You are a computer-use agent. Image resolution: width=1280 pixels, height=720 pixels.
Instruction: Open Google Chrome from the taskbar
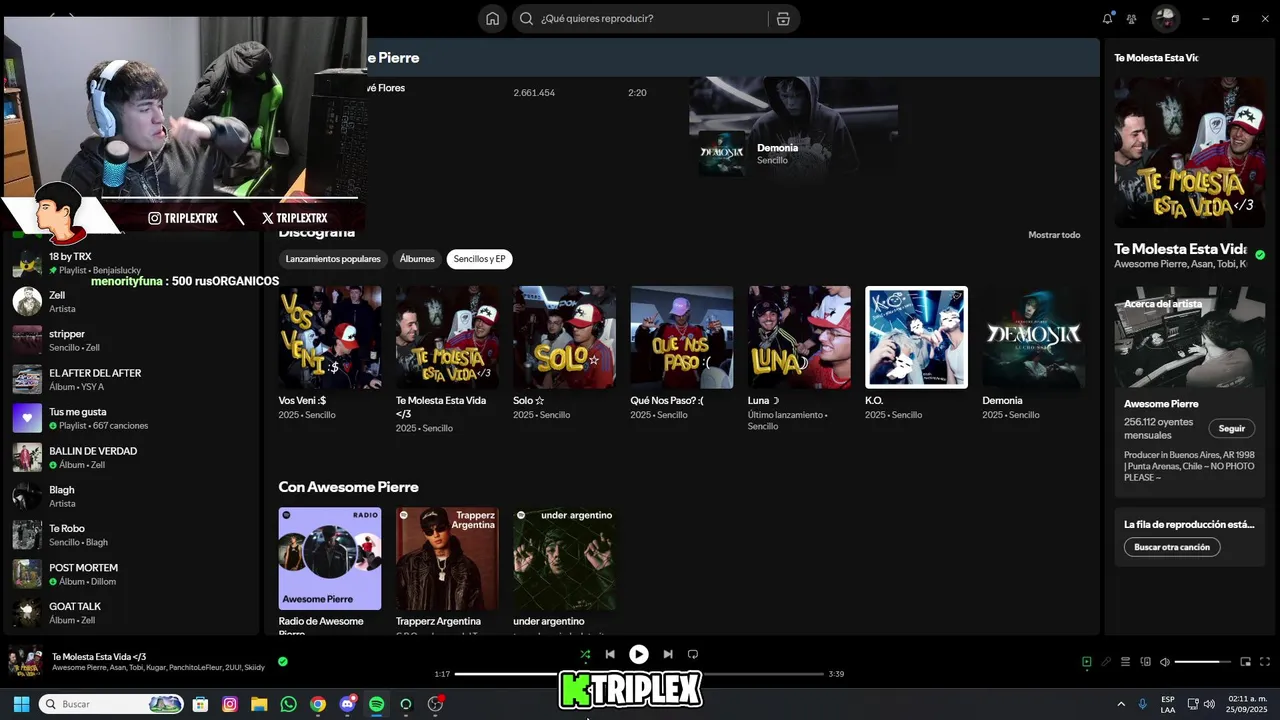[x=318, y=704]
